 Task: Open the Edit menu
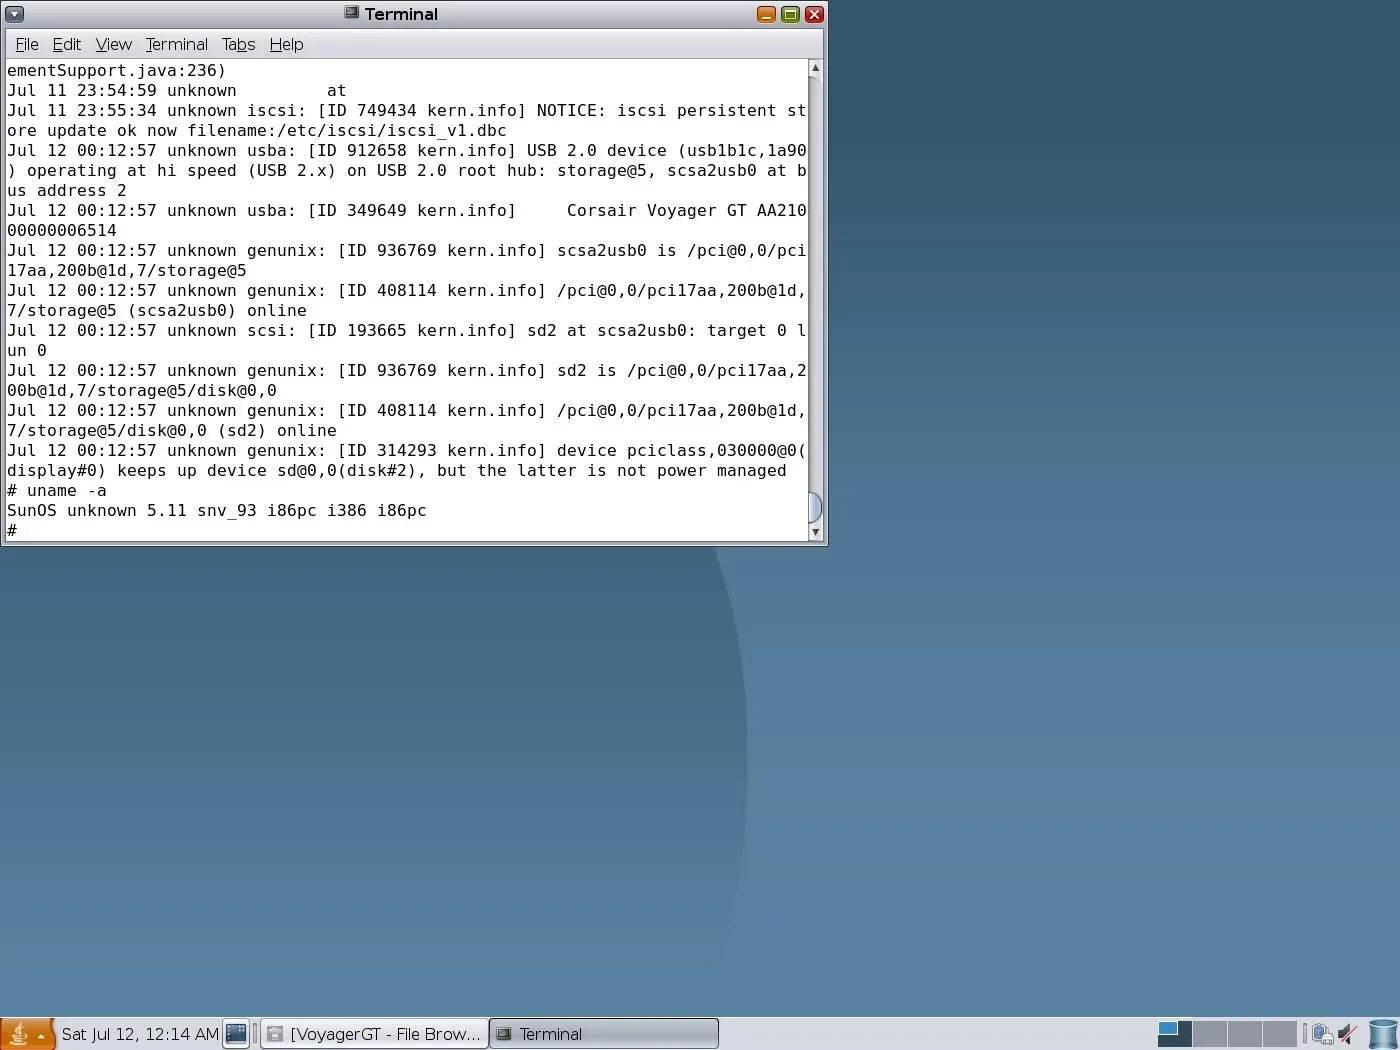point(66,44)
